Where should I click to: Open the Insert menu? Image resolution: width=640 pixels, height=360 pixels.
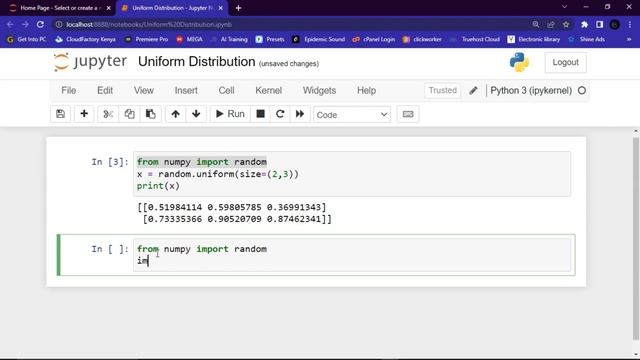tap(186, 91)
